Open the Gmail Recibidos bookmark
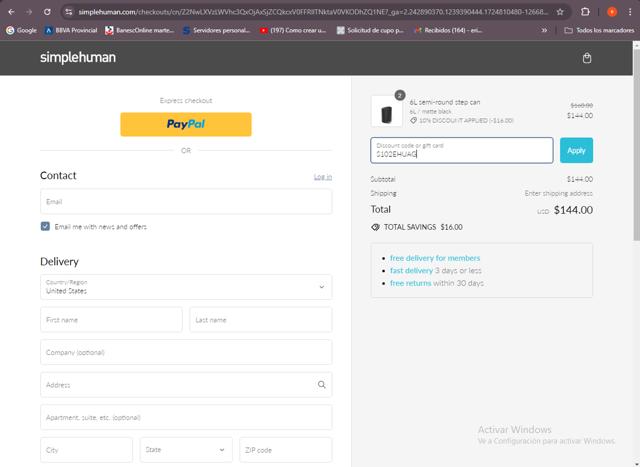 coord(448,30)
